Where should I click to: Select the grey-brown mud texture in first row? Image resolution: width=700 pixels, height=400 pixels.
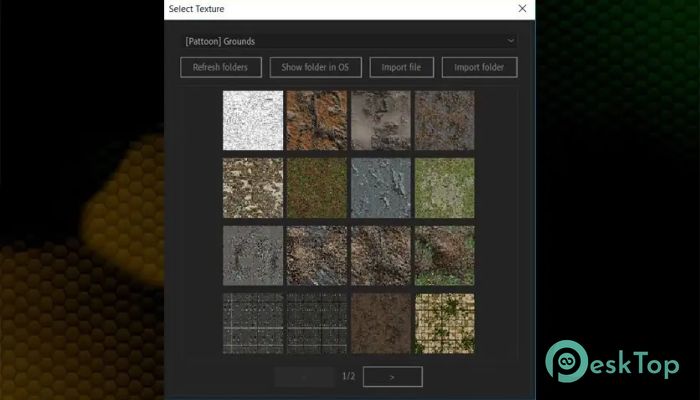381,120
